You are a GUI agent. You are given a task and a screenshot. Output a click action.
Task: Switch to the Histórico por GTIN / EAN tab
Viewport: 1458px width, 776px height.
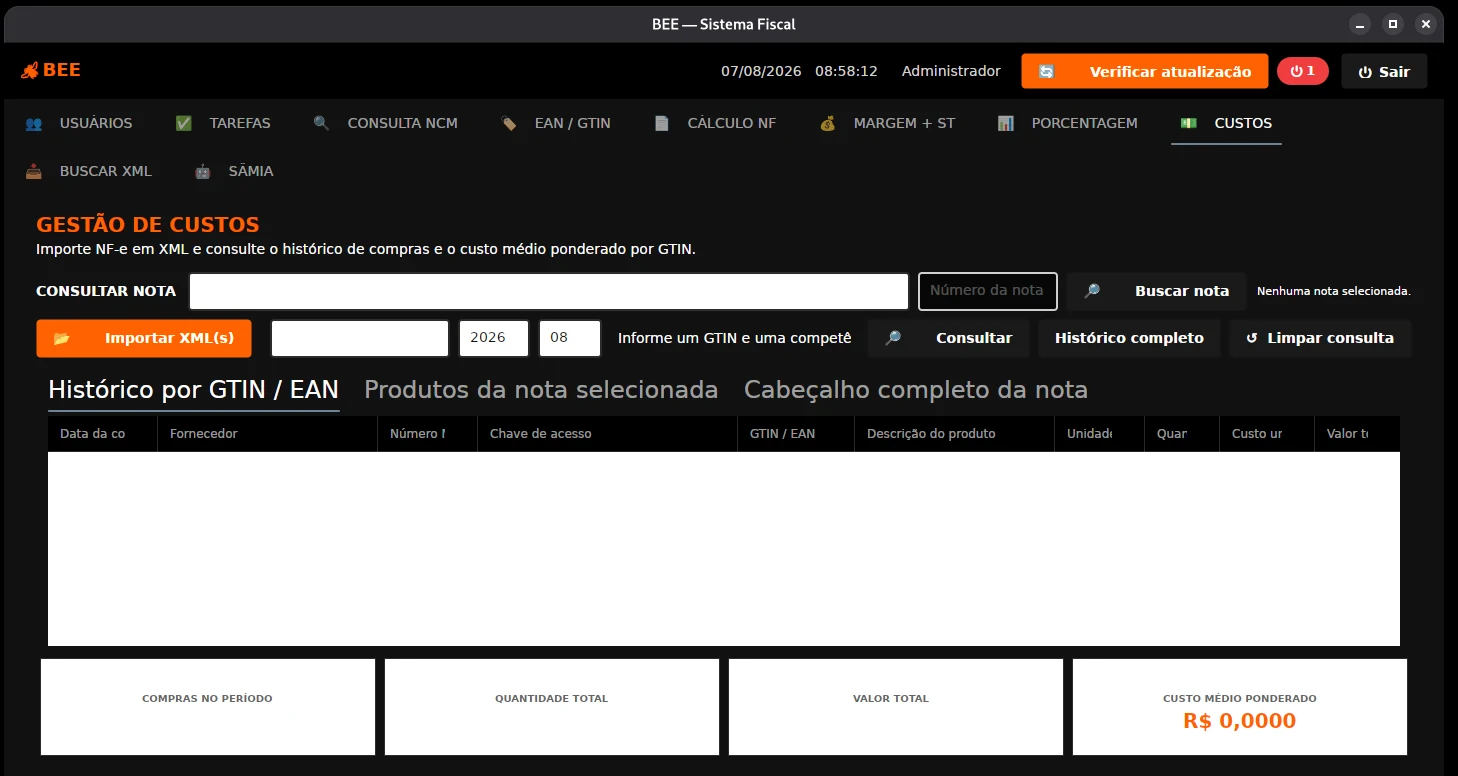194,390
